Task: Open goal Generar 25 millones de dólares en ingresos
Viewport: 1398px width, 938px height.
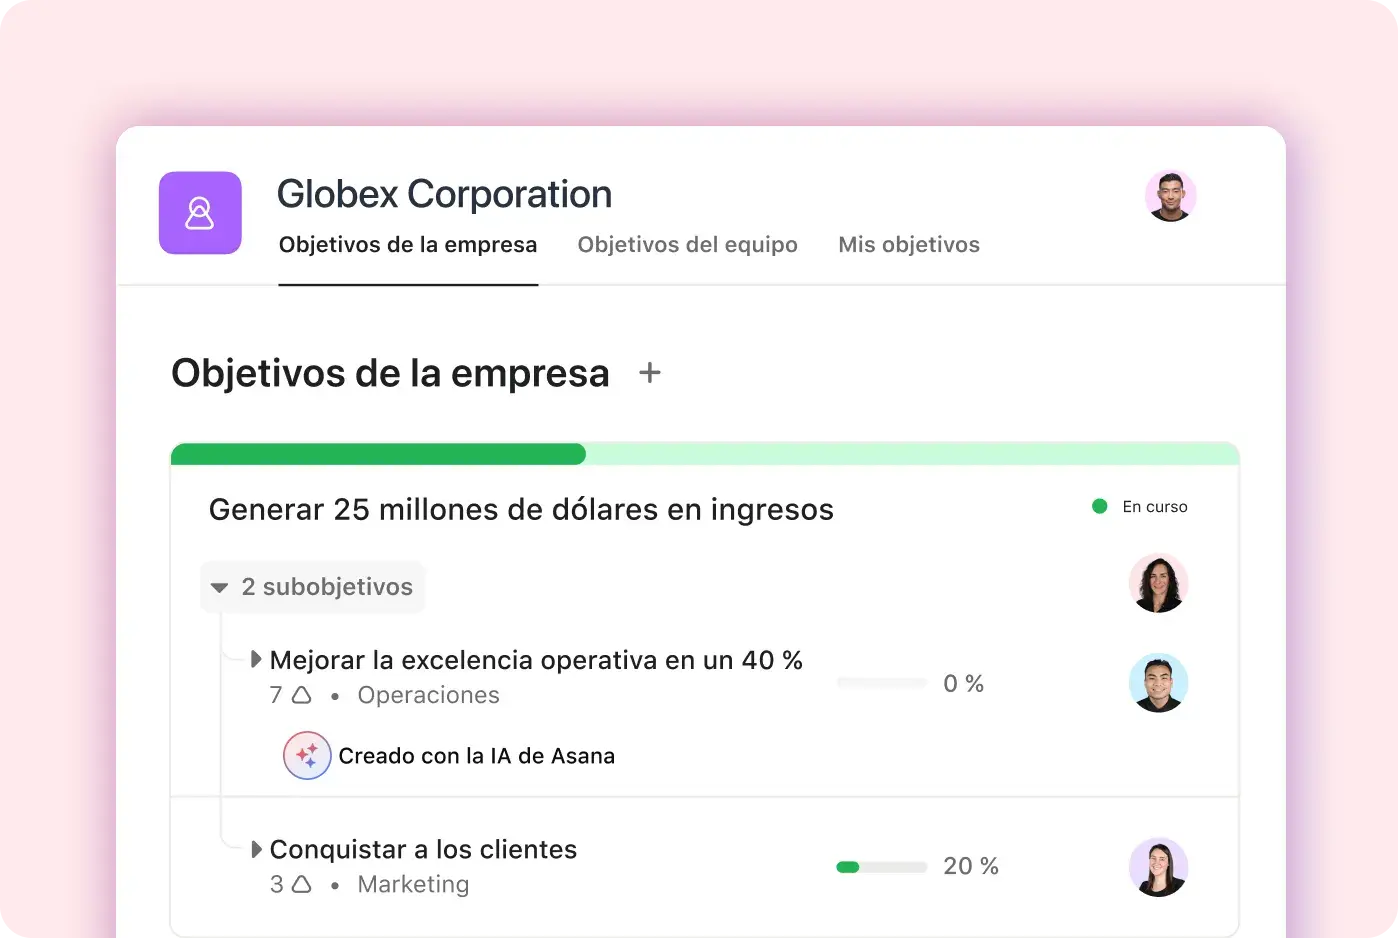Action: 521,510
